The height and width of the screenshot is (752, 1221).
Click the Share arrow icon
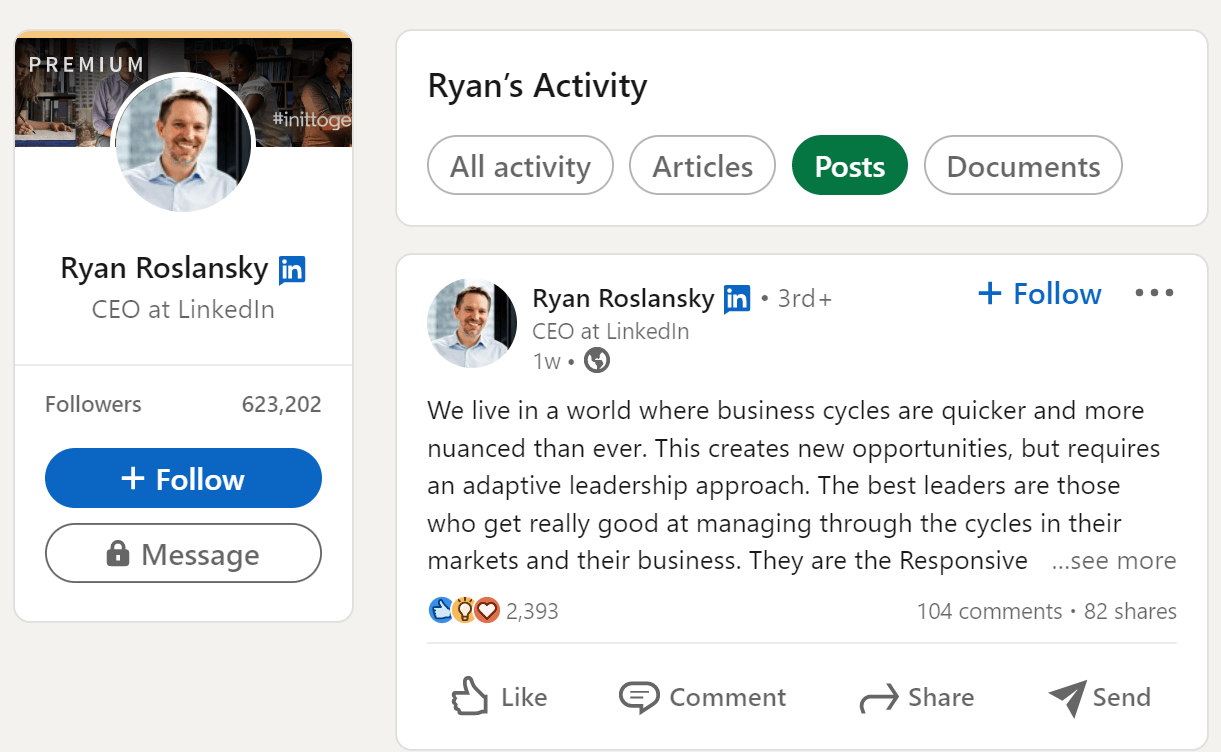coord(880,697)
